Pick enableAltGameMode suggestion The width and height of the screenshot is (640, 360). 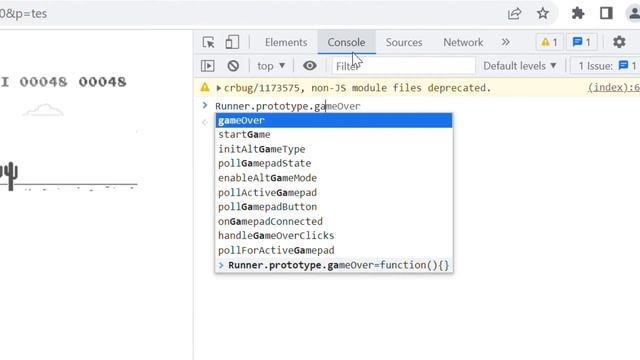click(x=334, y=178)
